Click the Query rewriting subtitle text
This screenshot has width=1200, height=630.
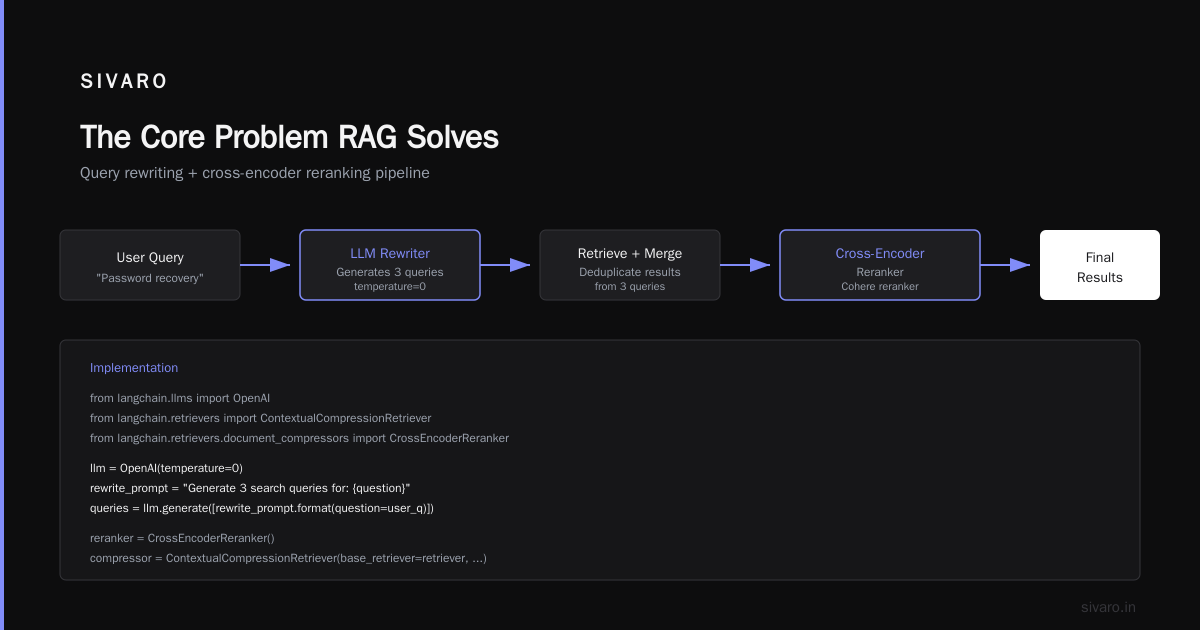click(x=255, y=173)
